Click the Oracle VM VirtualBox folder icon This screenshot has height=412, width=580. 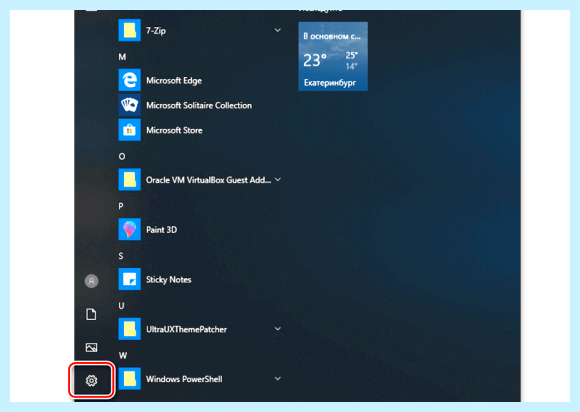[129, 179]
